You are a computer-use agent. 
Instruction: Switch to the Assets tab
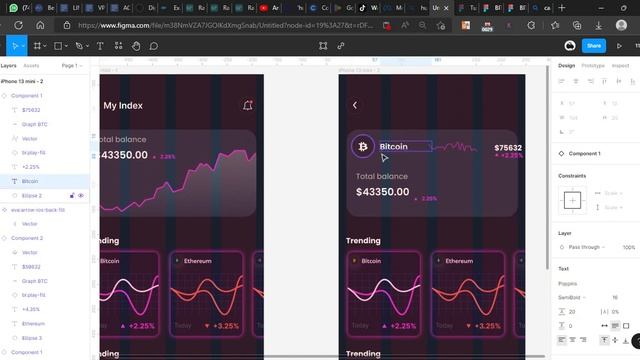pyautogui.click(x=31, y=65)
